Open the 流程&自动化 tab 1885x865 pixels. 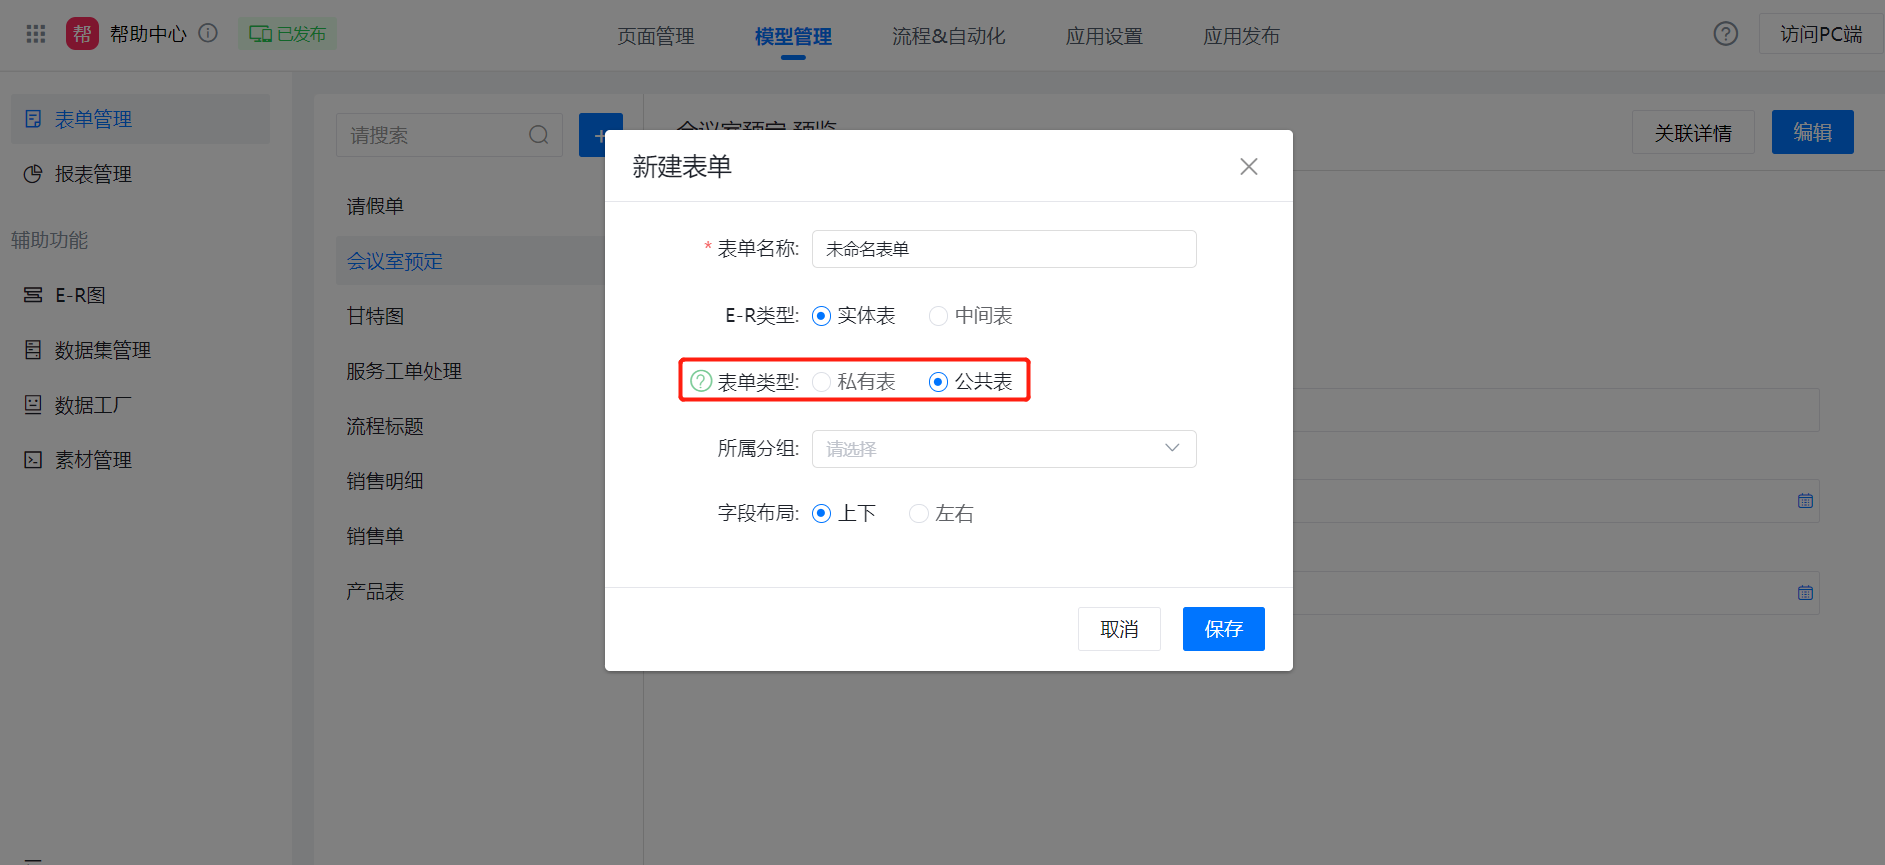click(x=948, y=36)
